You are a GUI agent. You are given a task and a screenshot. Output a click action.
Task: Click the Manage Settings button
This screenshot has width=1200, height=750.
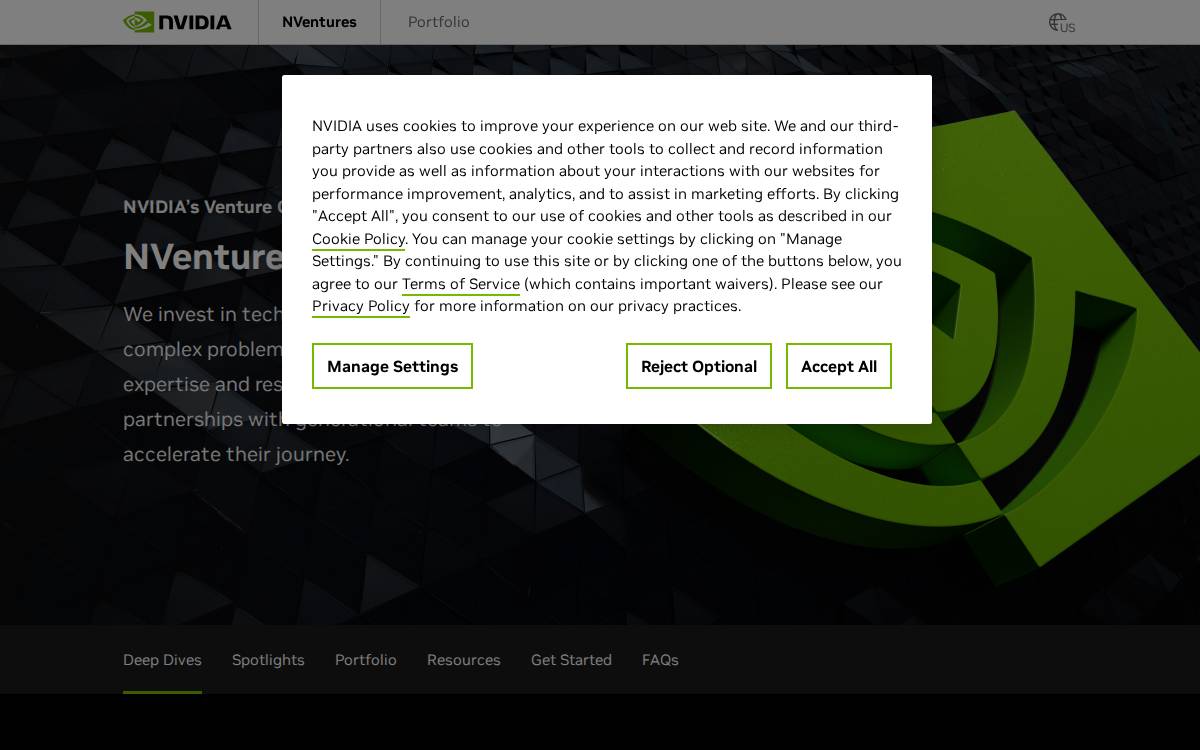pos(392,366)
